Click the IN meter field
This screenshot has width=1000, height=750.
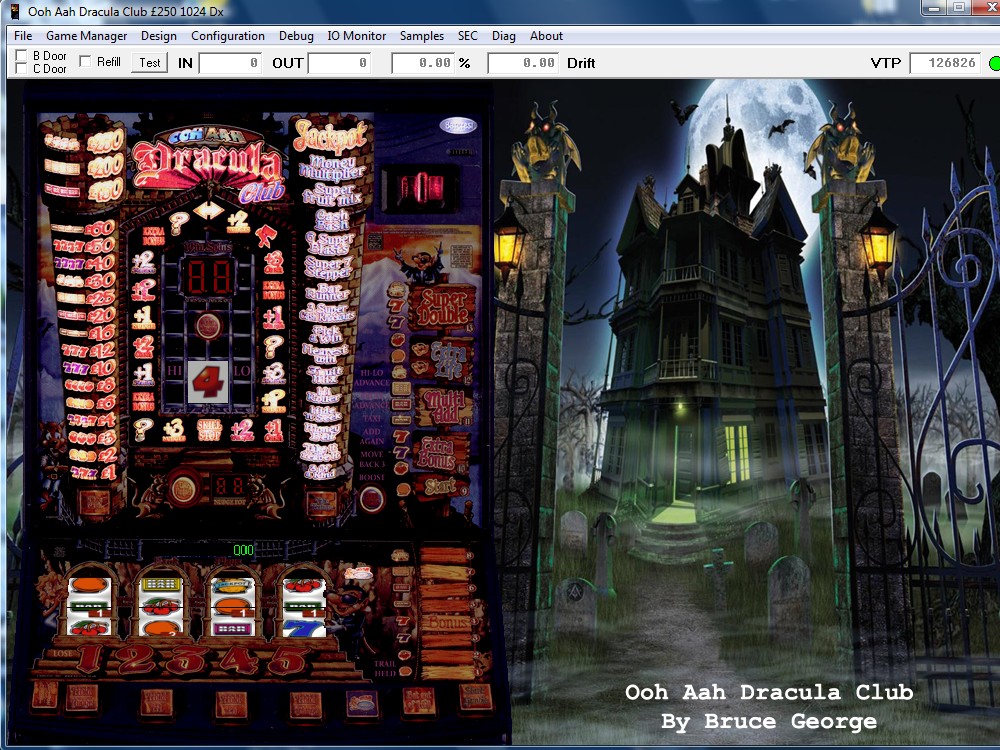[230, 62]
